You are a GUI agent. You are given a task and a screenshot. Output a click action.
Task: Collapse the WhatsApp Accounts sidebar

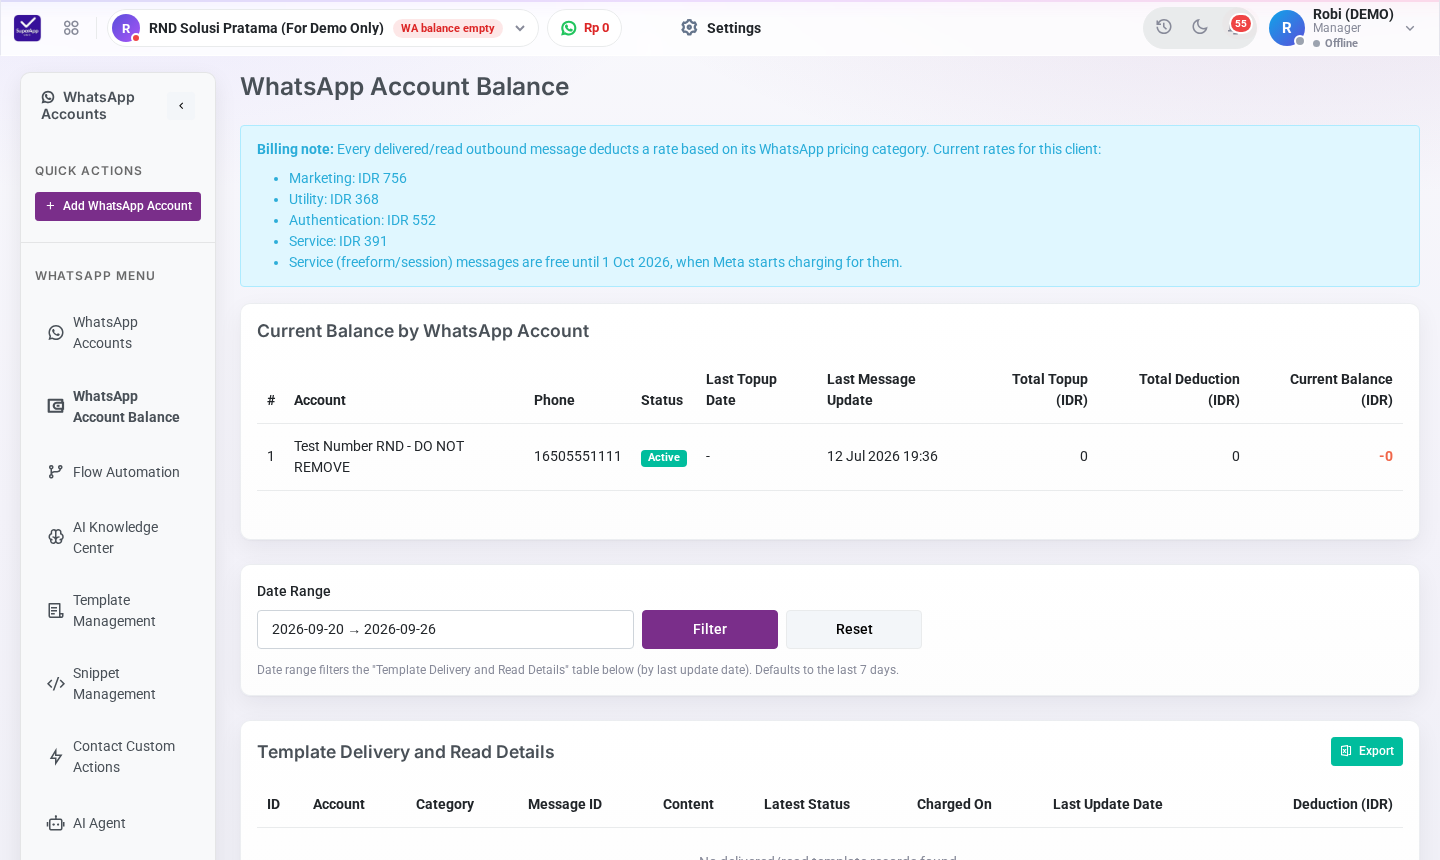click(181, 106)
